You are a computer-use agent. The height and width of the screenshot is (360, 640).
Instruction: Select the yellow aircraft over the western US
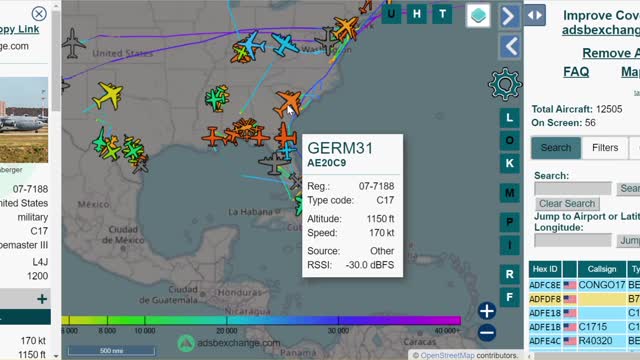coord(108,96)
